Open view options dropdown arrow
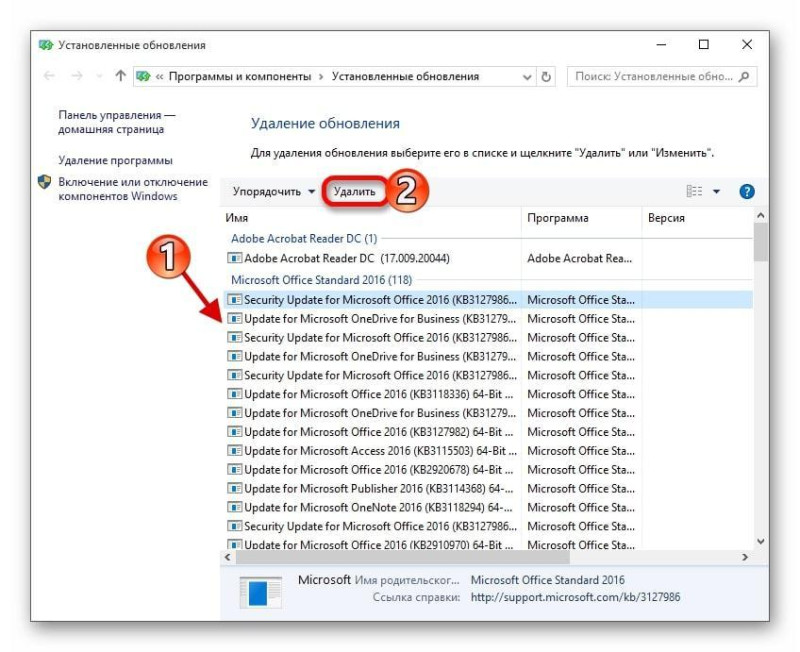Image resolution: width=800 pixels, height=652 pixels. [716, 192]
